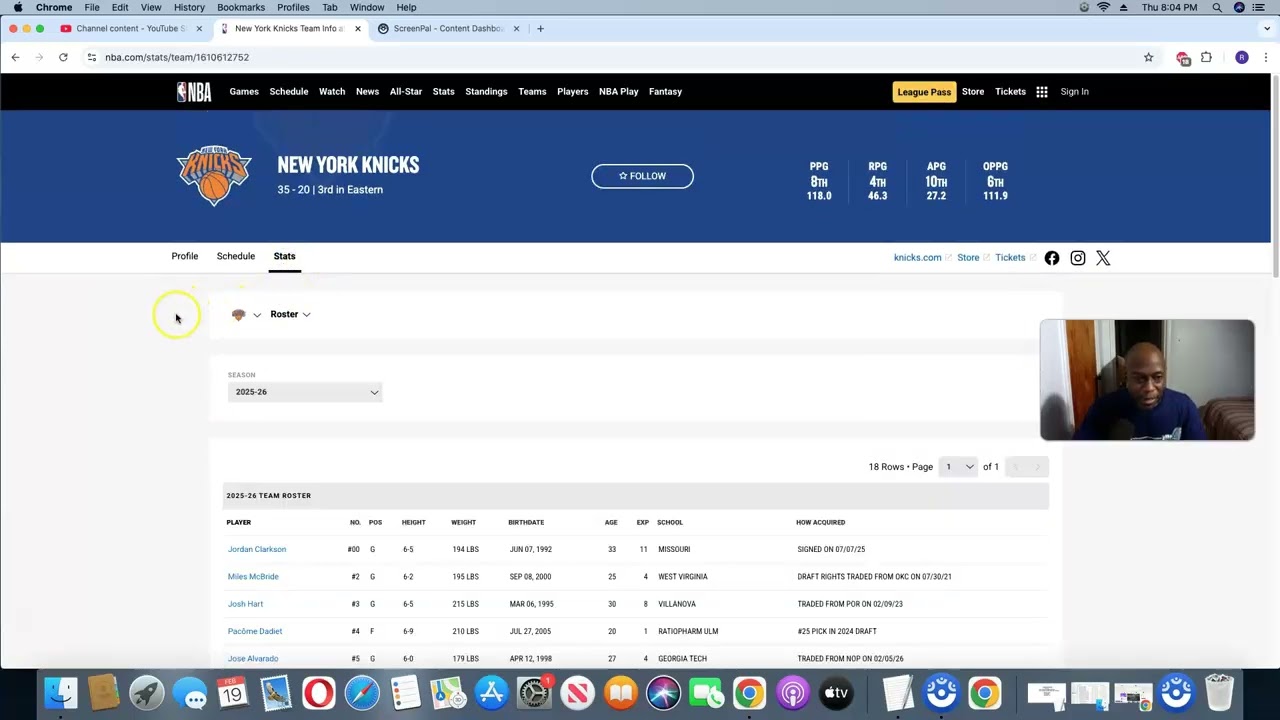
Task: Open the Season 2025-26 dropdown
Action: pos(305,392)
